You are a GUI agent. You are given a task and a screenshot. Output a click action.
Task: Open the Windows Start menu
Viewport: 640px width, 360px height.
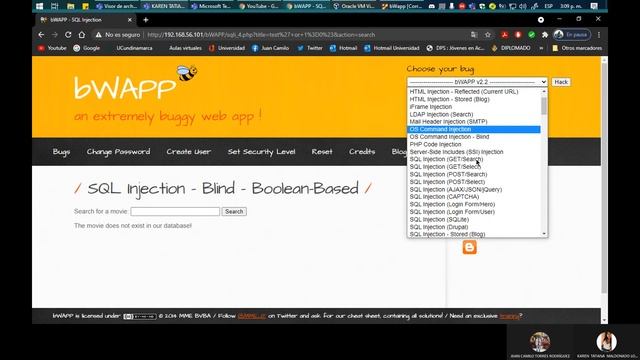(x=40, y=6)
